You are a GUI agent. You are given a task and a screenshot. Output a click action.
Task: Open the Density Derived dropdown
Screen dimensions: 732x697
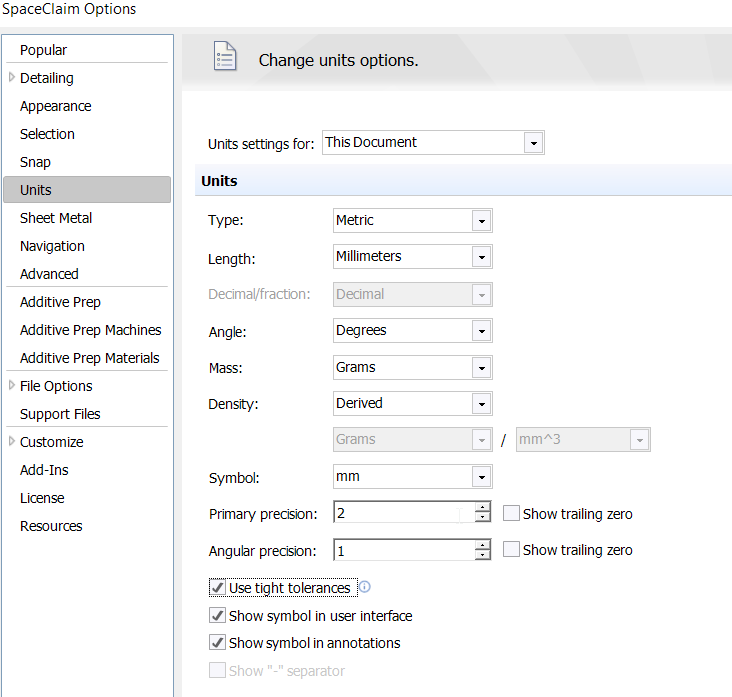point(413,403)
